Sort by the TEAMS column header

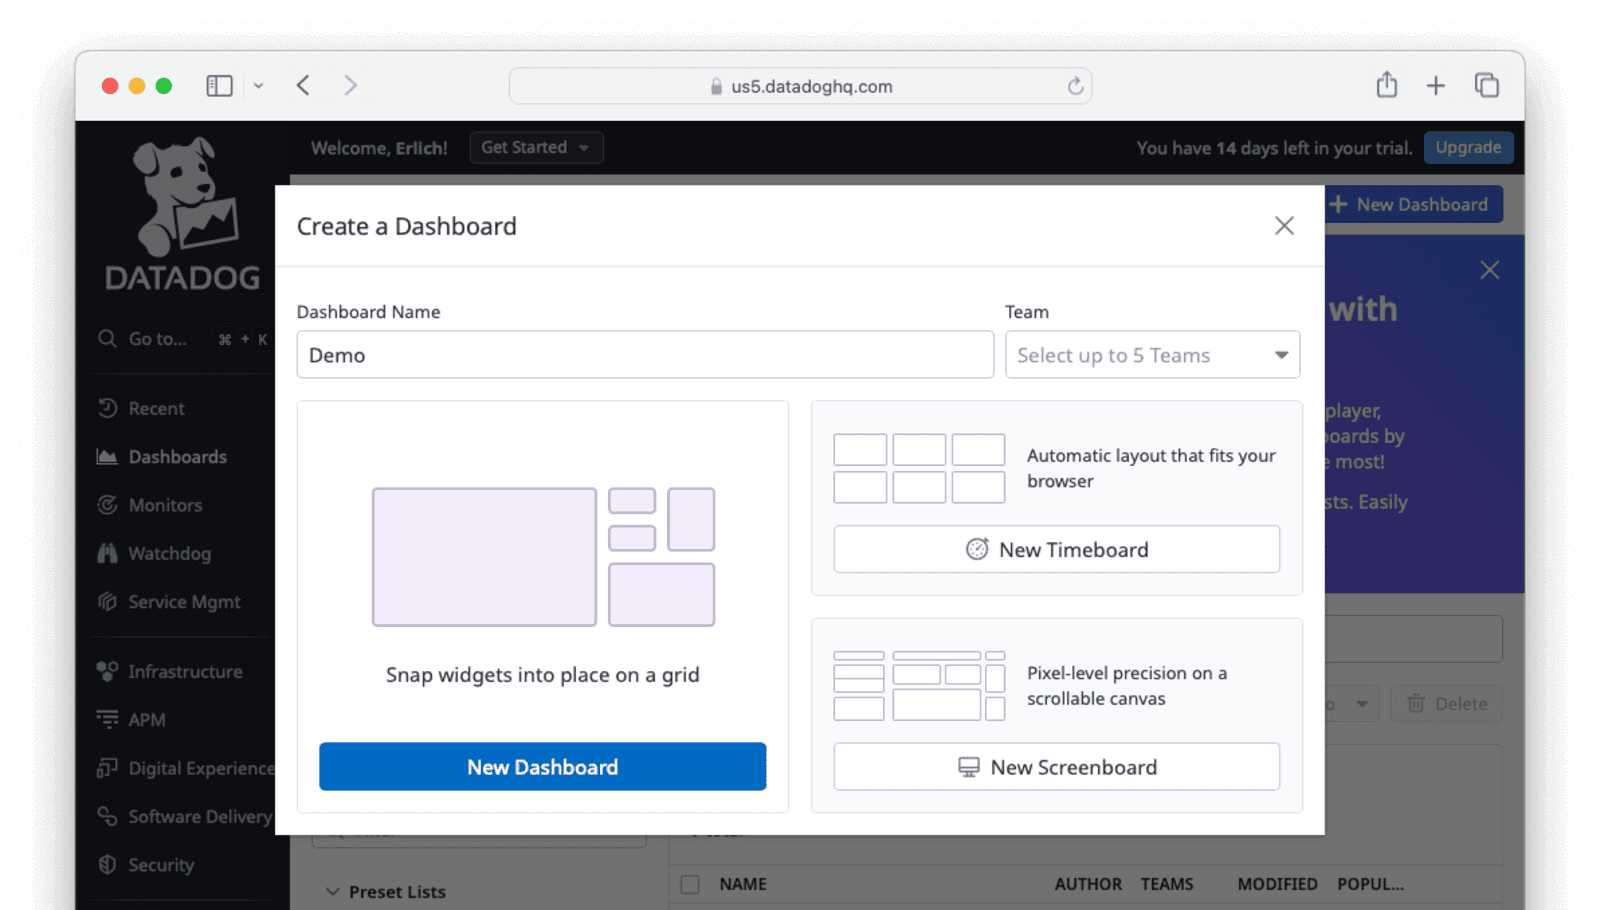point(1167,884)
